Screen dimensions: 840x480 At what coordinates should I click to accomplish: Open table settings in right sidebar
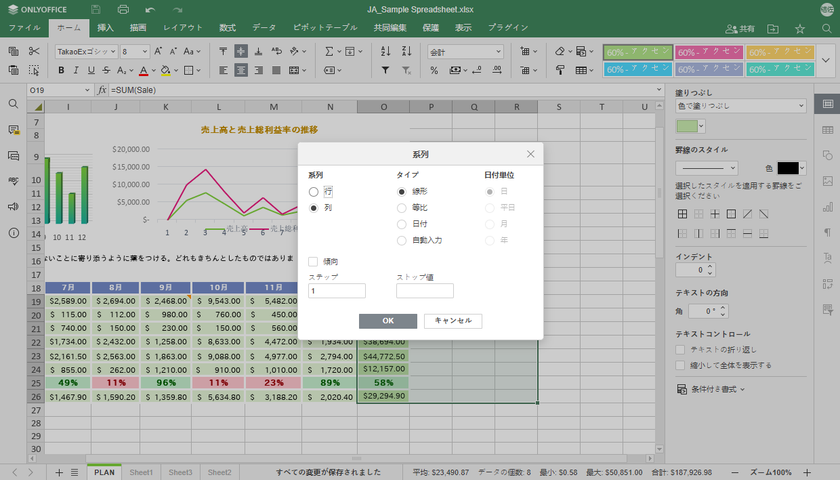828,130
